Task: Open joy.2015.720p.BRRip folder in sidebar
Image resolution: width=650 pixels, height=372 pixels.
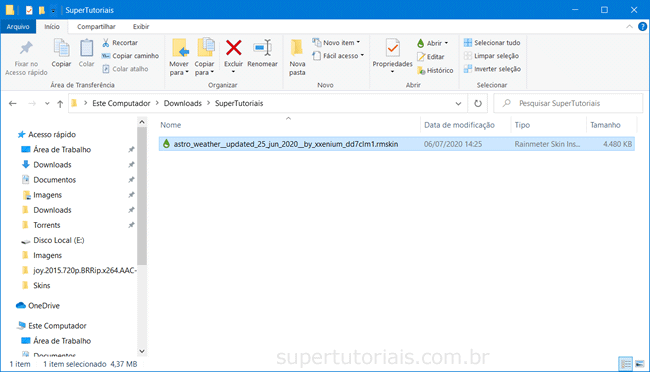Action: point(79,271)
